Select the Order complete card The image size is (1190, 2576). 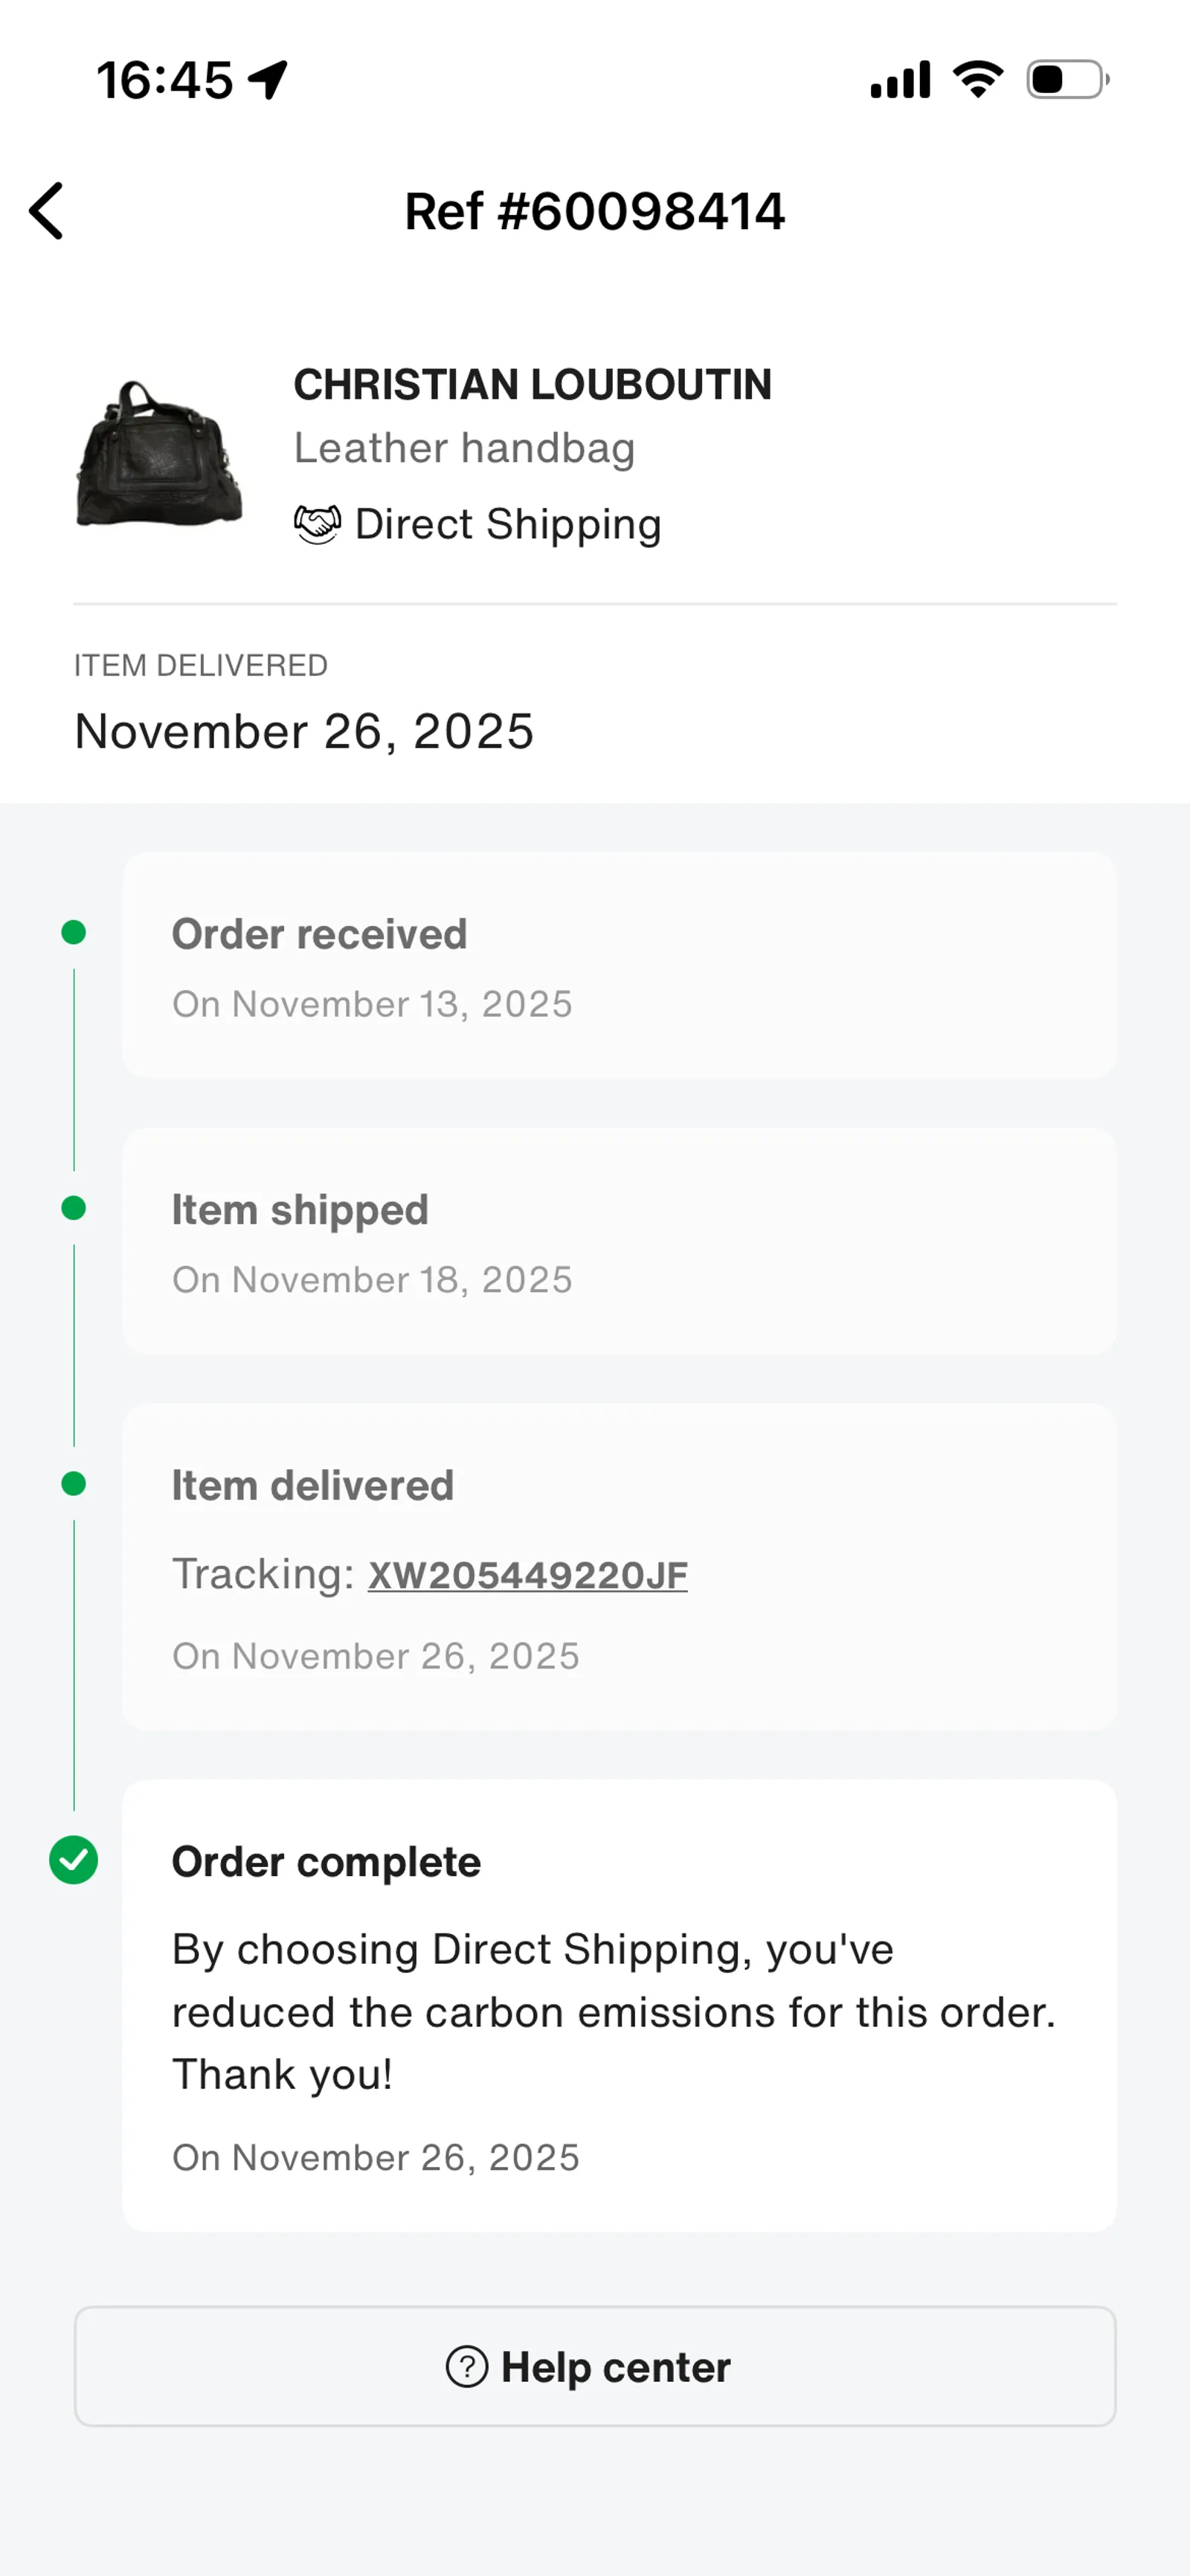point(619,2005)
